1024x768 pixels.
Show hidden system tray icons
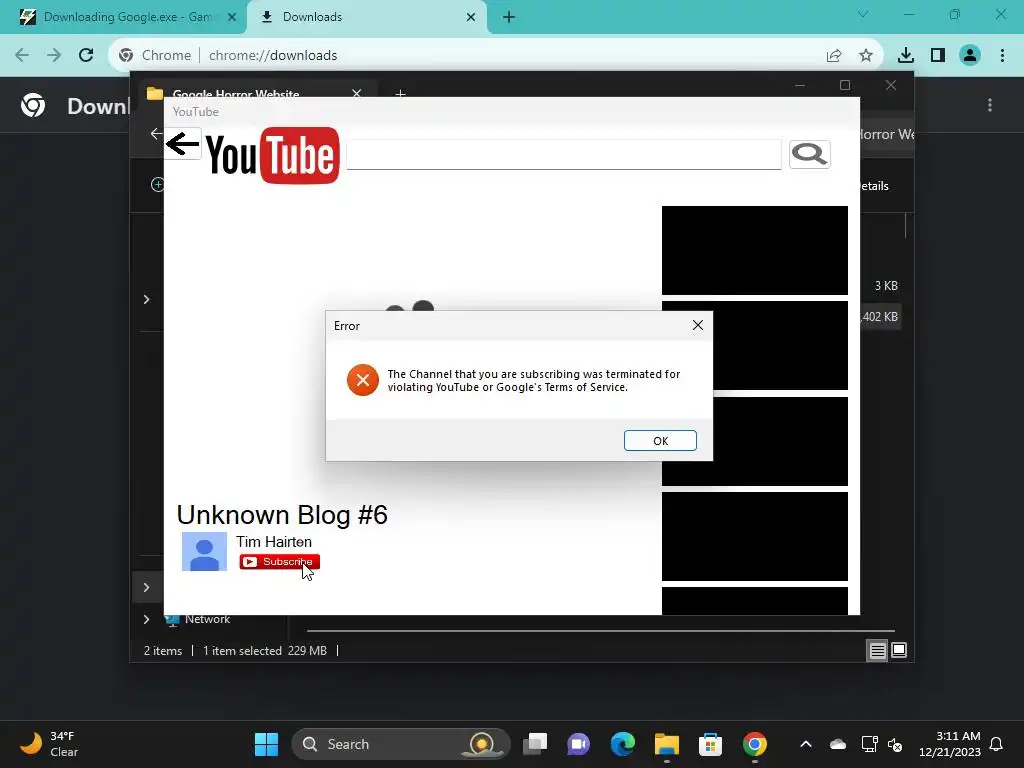pyautogui.click(x=806, y=744)
